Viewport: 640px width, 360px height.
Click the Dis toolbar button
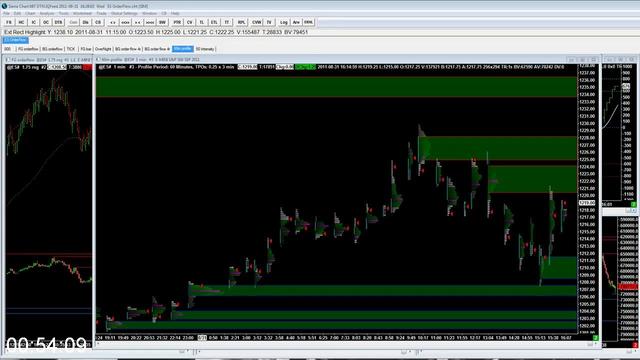coord(85,22)
